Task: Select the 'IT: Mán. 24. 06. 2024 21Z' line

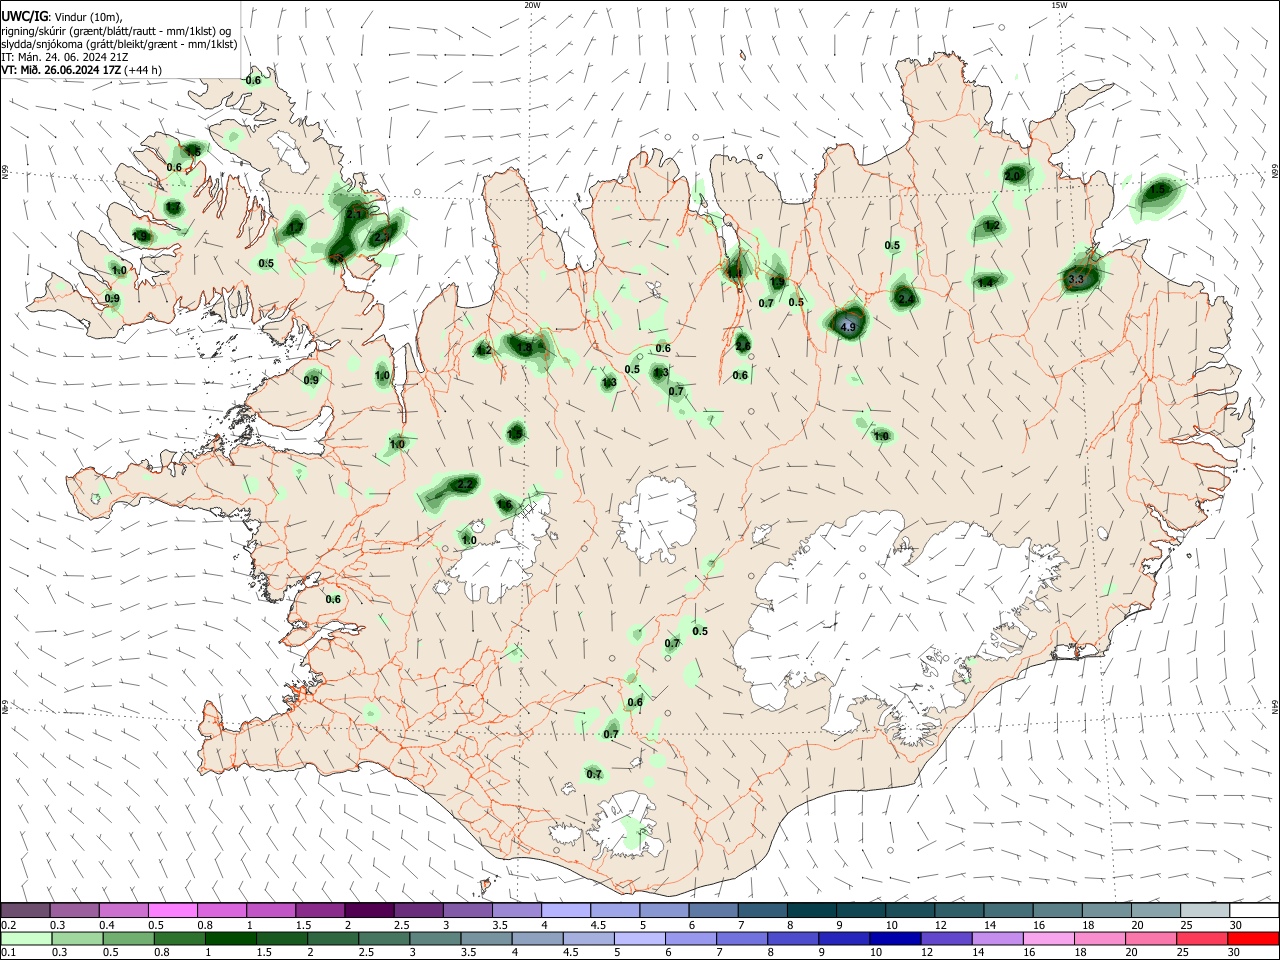Action: coord(65,57)
